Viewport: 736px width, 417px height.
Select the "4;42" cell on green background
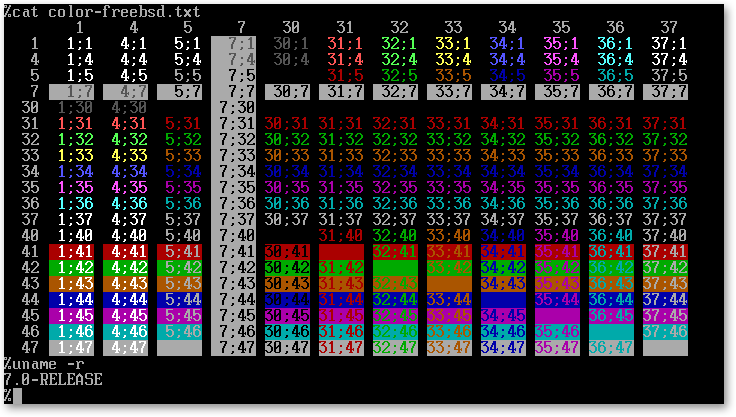[x=125, y=268]
